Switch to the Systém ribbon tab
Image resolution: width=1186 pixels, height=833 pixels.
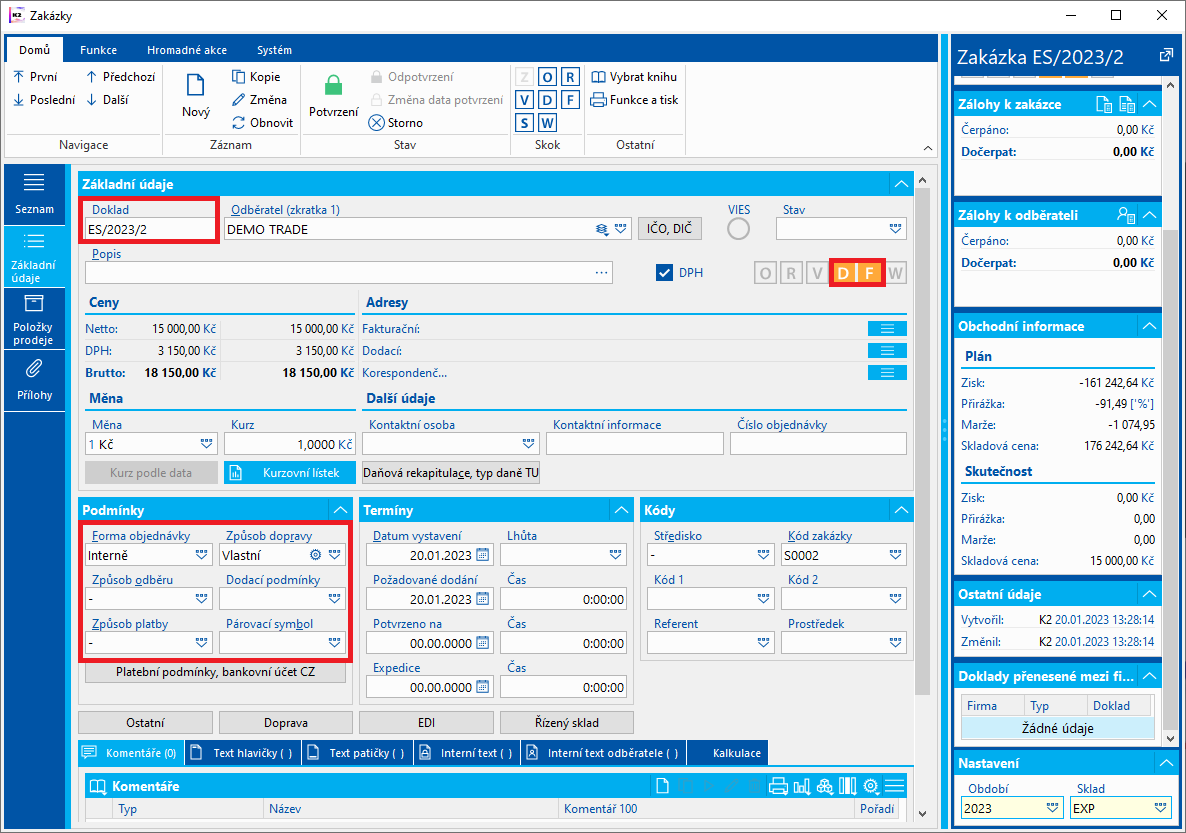(x=274, y=50)
